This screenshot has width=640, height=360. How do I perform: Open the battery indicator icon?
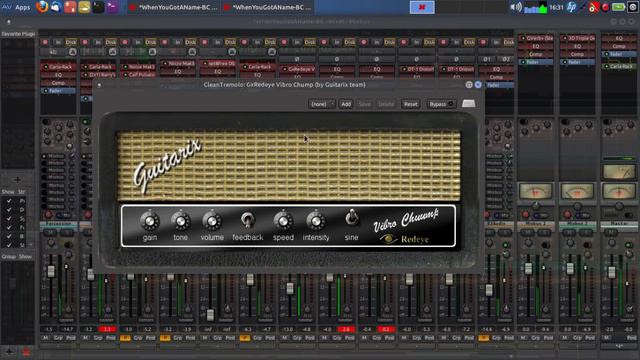pyautogui.click(x=618, y=7)
